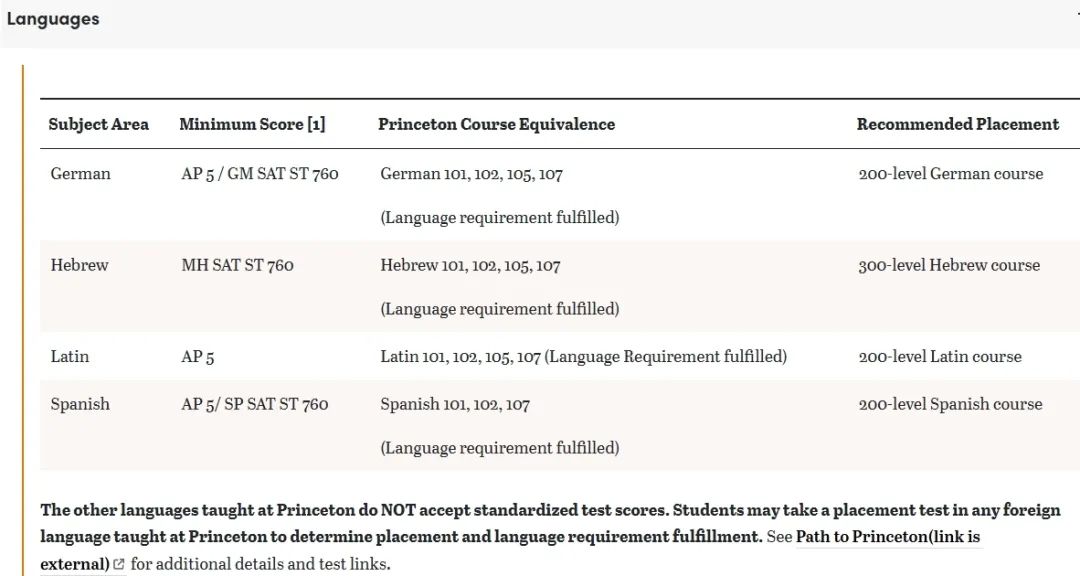Click the external link icon after "external)"

[x=118, y=564]
